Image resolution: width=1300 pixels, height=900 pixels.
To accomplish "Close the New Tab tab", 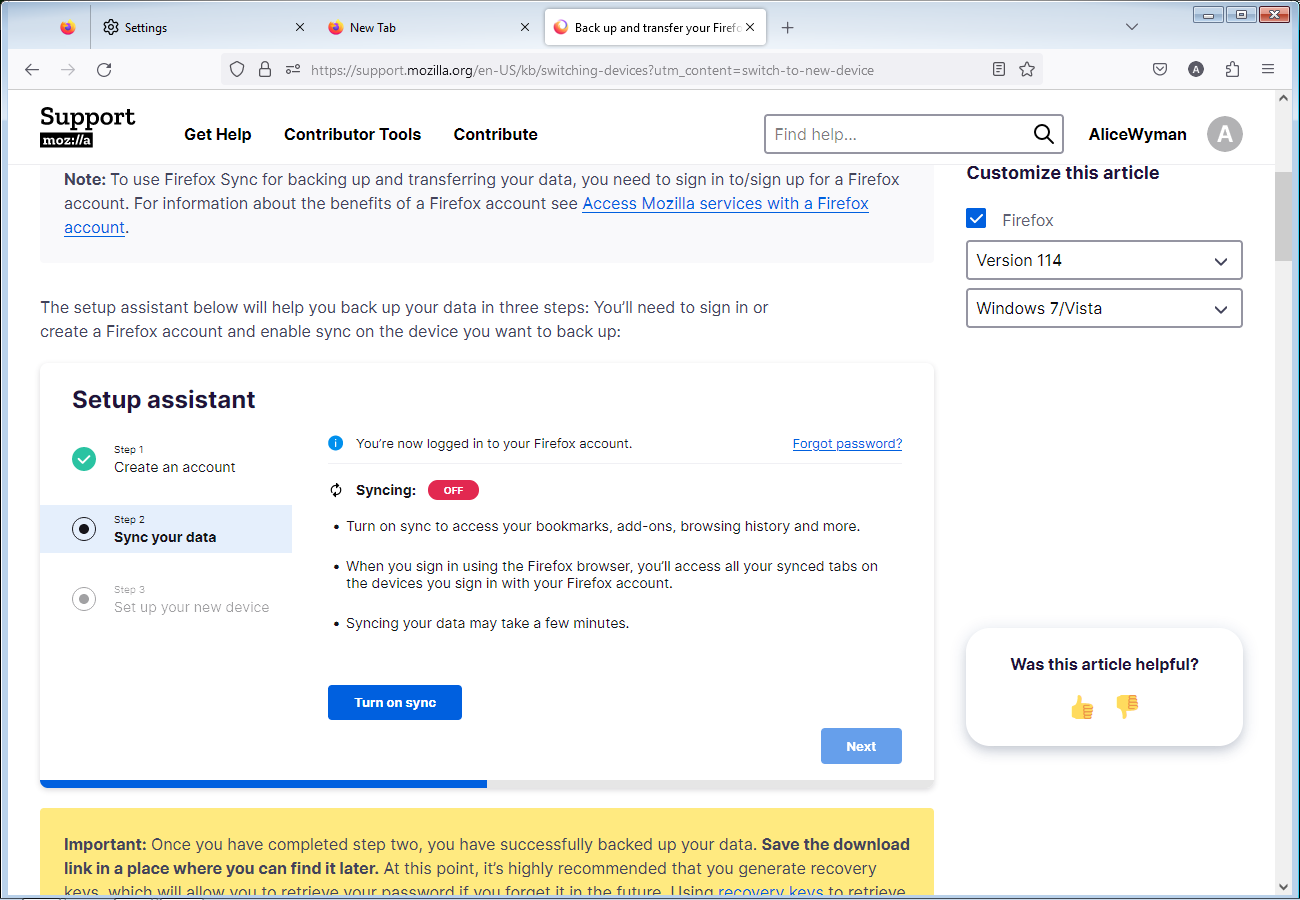I will pyautogui.click(x=525, y=28).
